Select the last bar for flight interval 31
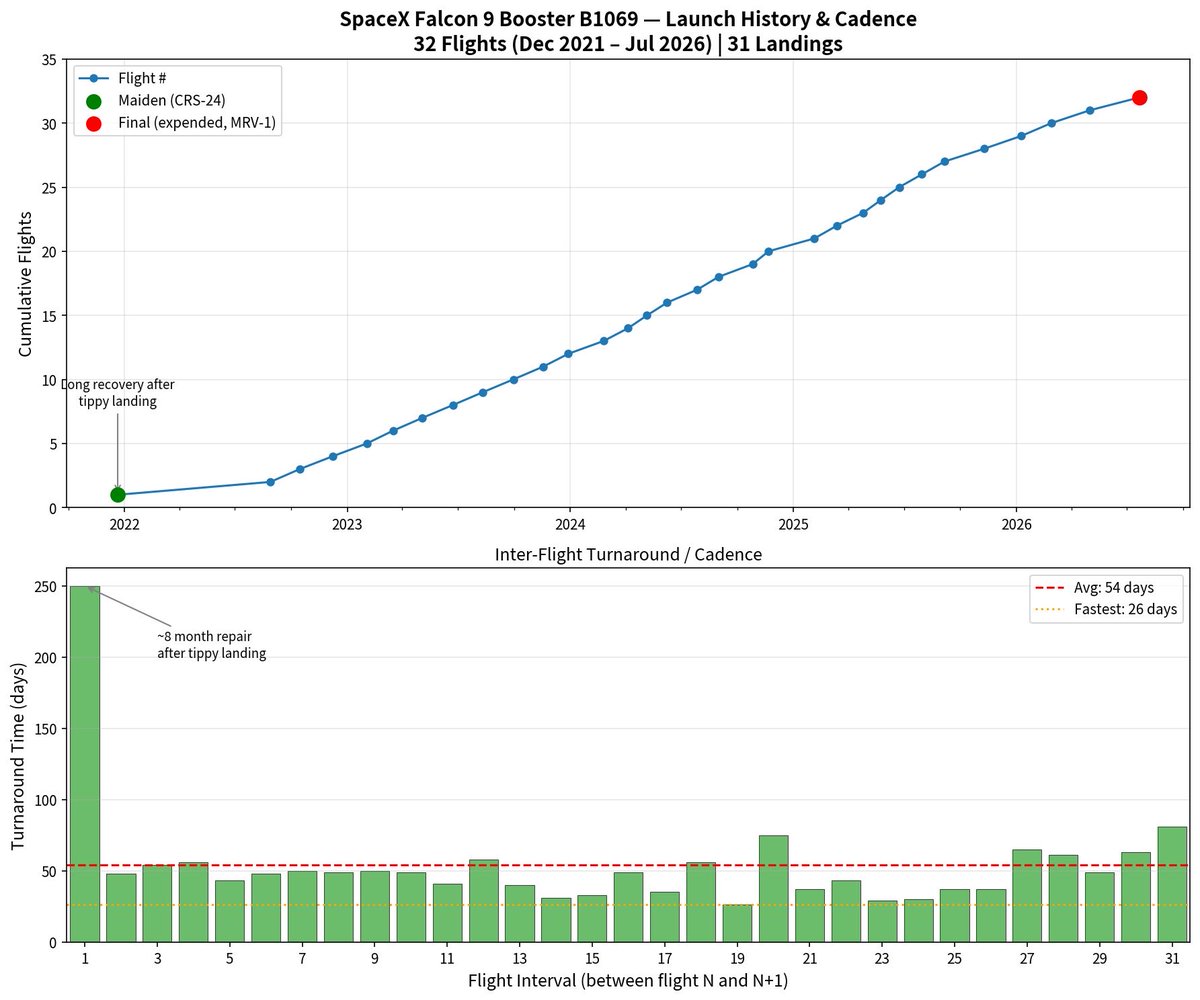1200x1000 pixels. [x=1172, y=884]
